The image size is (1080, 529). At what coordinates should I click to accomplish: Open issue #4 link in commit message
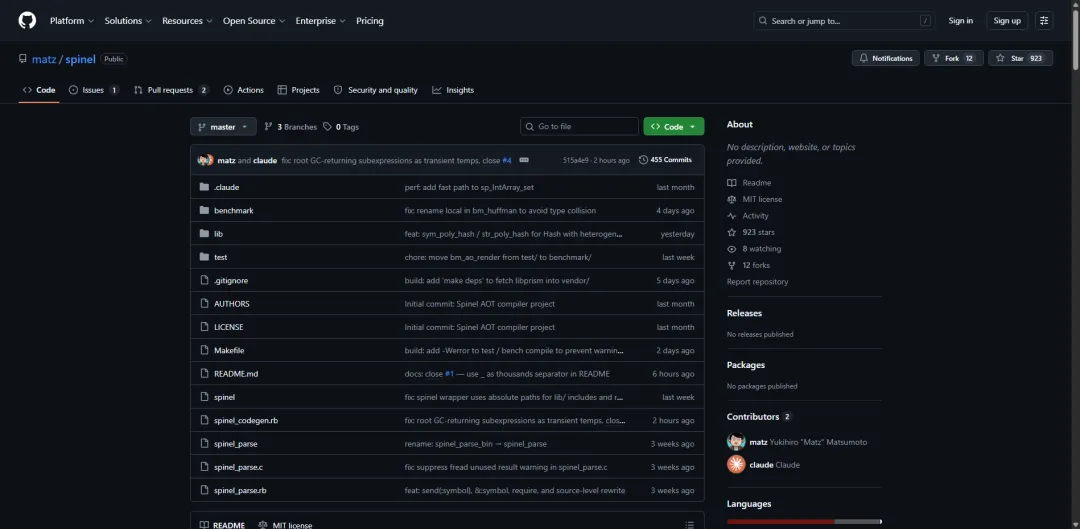point(507,160)
